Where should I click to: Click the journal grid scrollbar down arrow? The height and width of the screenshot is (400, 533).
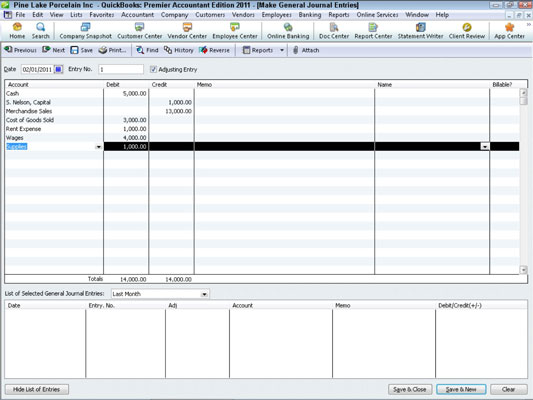pyautogui.click(x=523, y=270)
